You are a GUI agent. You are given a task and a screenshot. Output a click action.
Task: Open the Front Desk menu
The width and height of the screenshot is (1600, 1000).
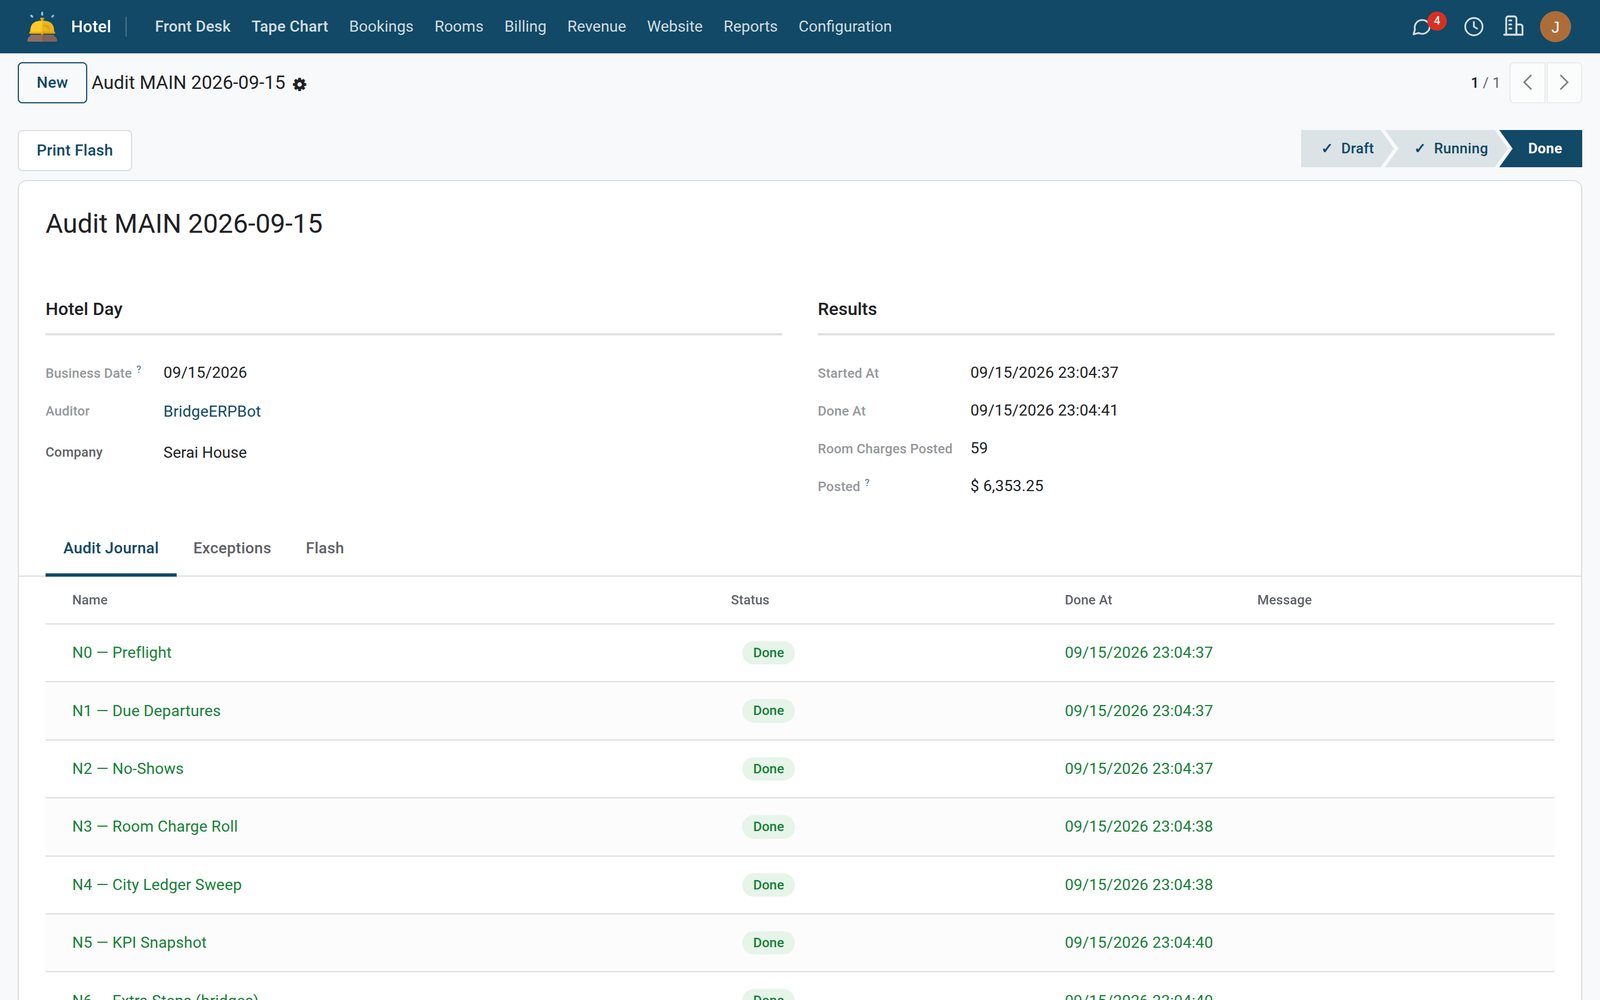(x=193, y=27)
